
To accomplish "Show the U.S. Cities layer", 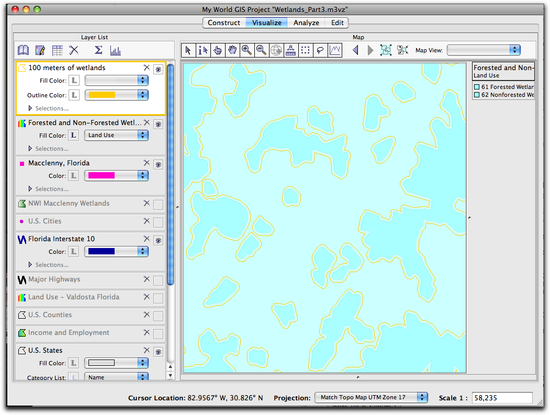I will (x=158, y=222).
